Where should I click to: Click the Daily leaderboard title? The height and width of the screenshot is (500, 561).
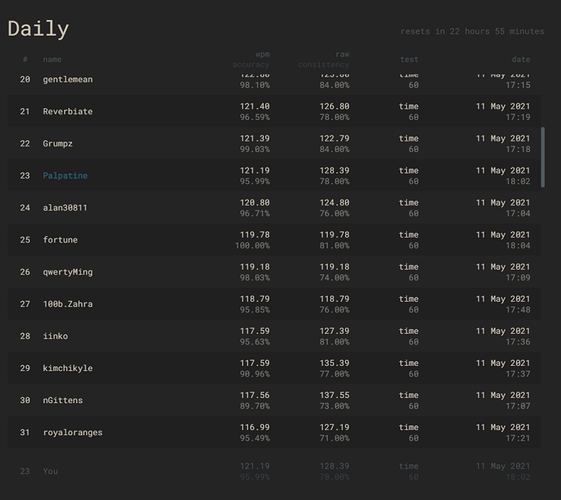[38, 29]
